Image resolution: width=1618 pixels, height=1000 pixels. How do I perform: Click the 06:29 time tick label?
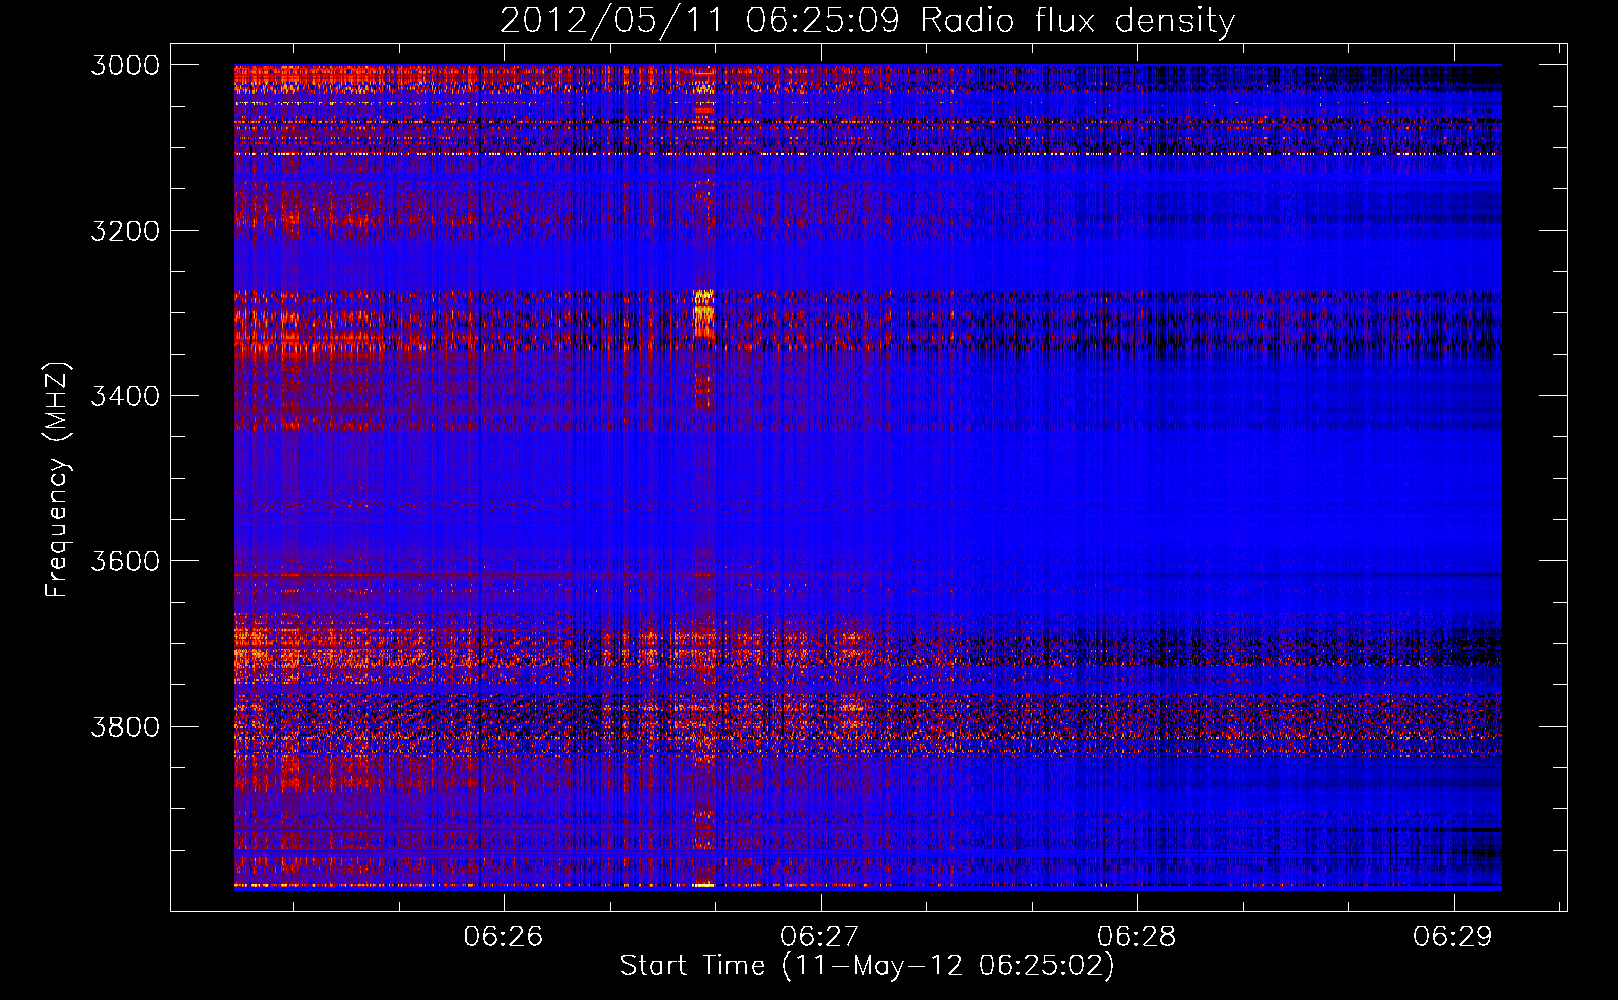point(1453,936)
